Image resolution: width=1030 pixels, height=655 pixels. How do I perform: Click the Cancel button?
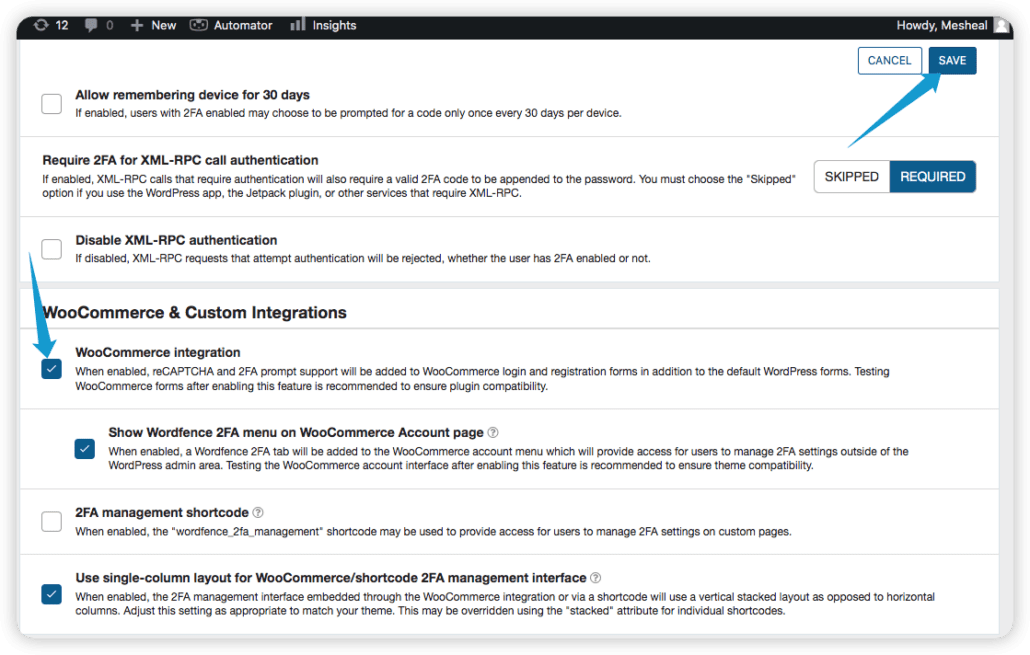pyautogui.click(x=889, y=60)
